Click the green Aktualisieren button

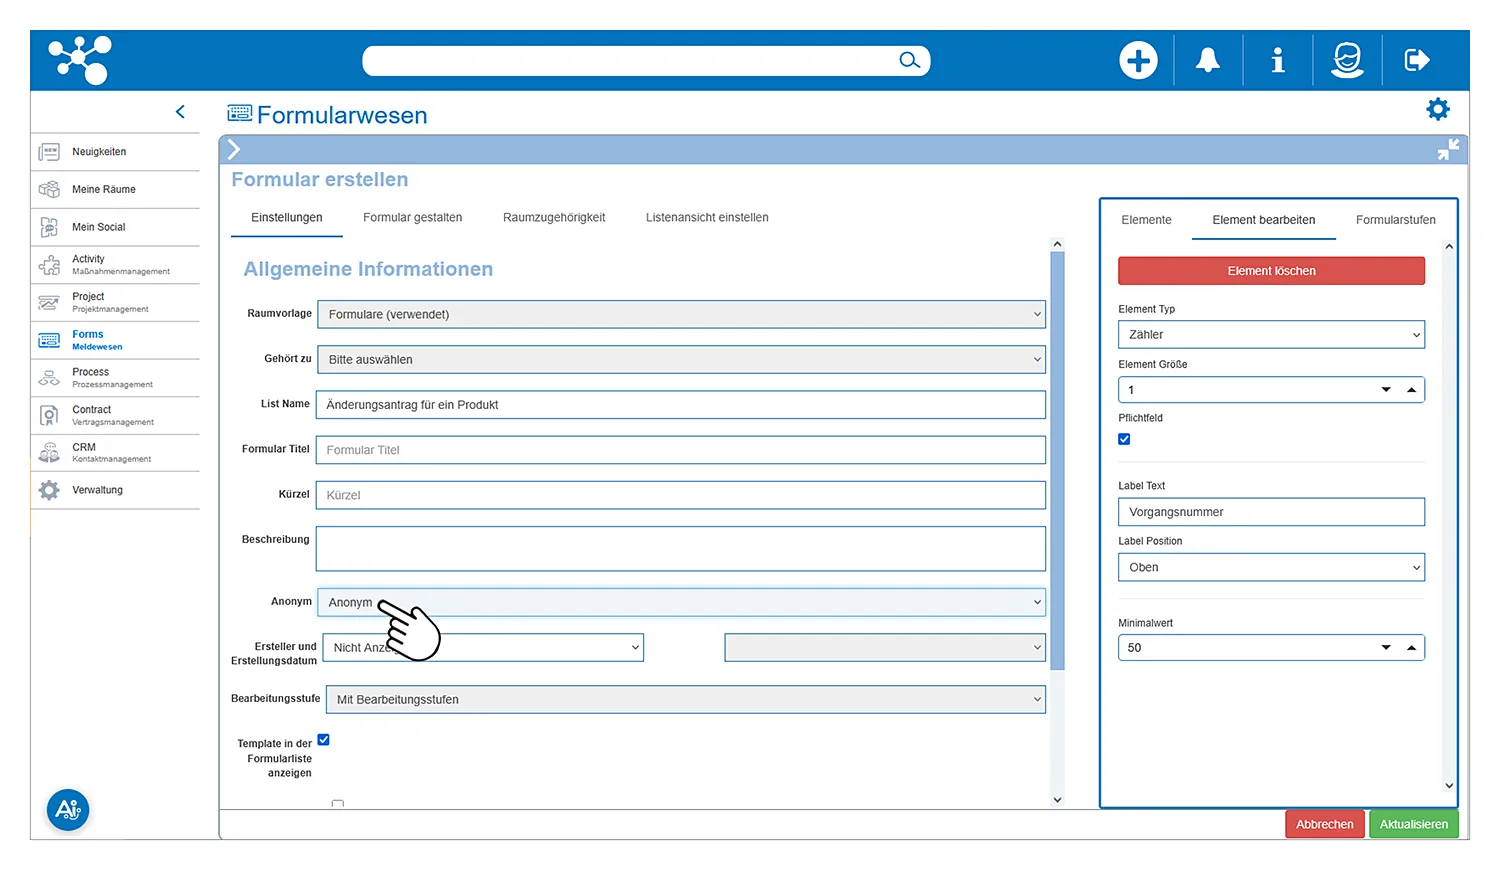(1413, 824)
